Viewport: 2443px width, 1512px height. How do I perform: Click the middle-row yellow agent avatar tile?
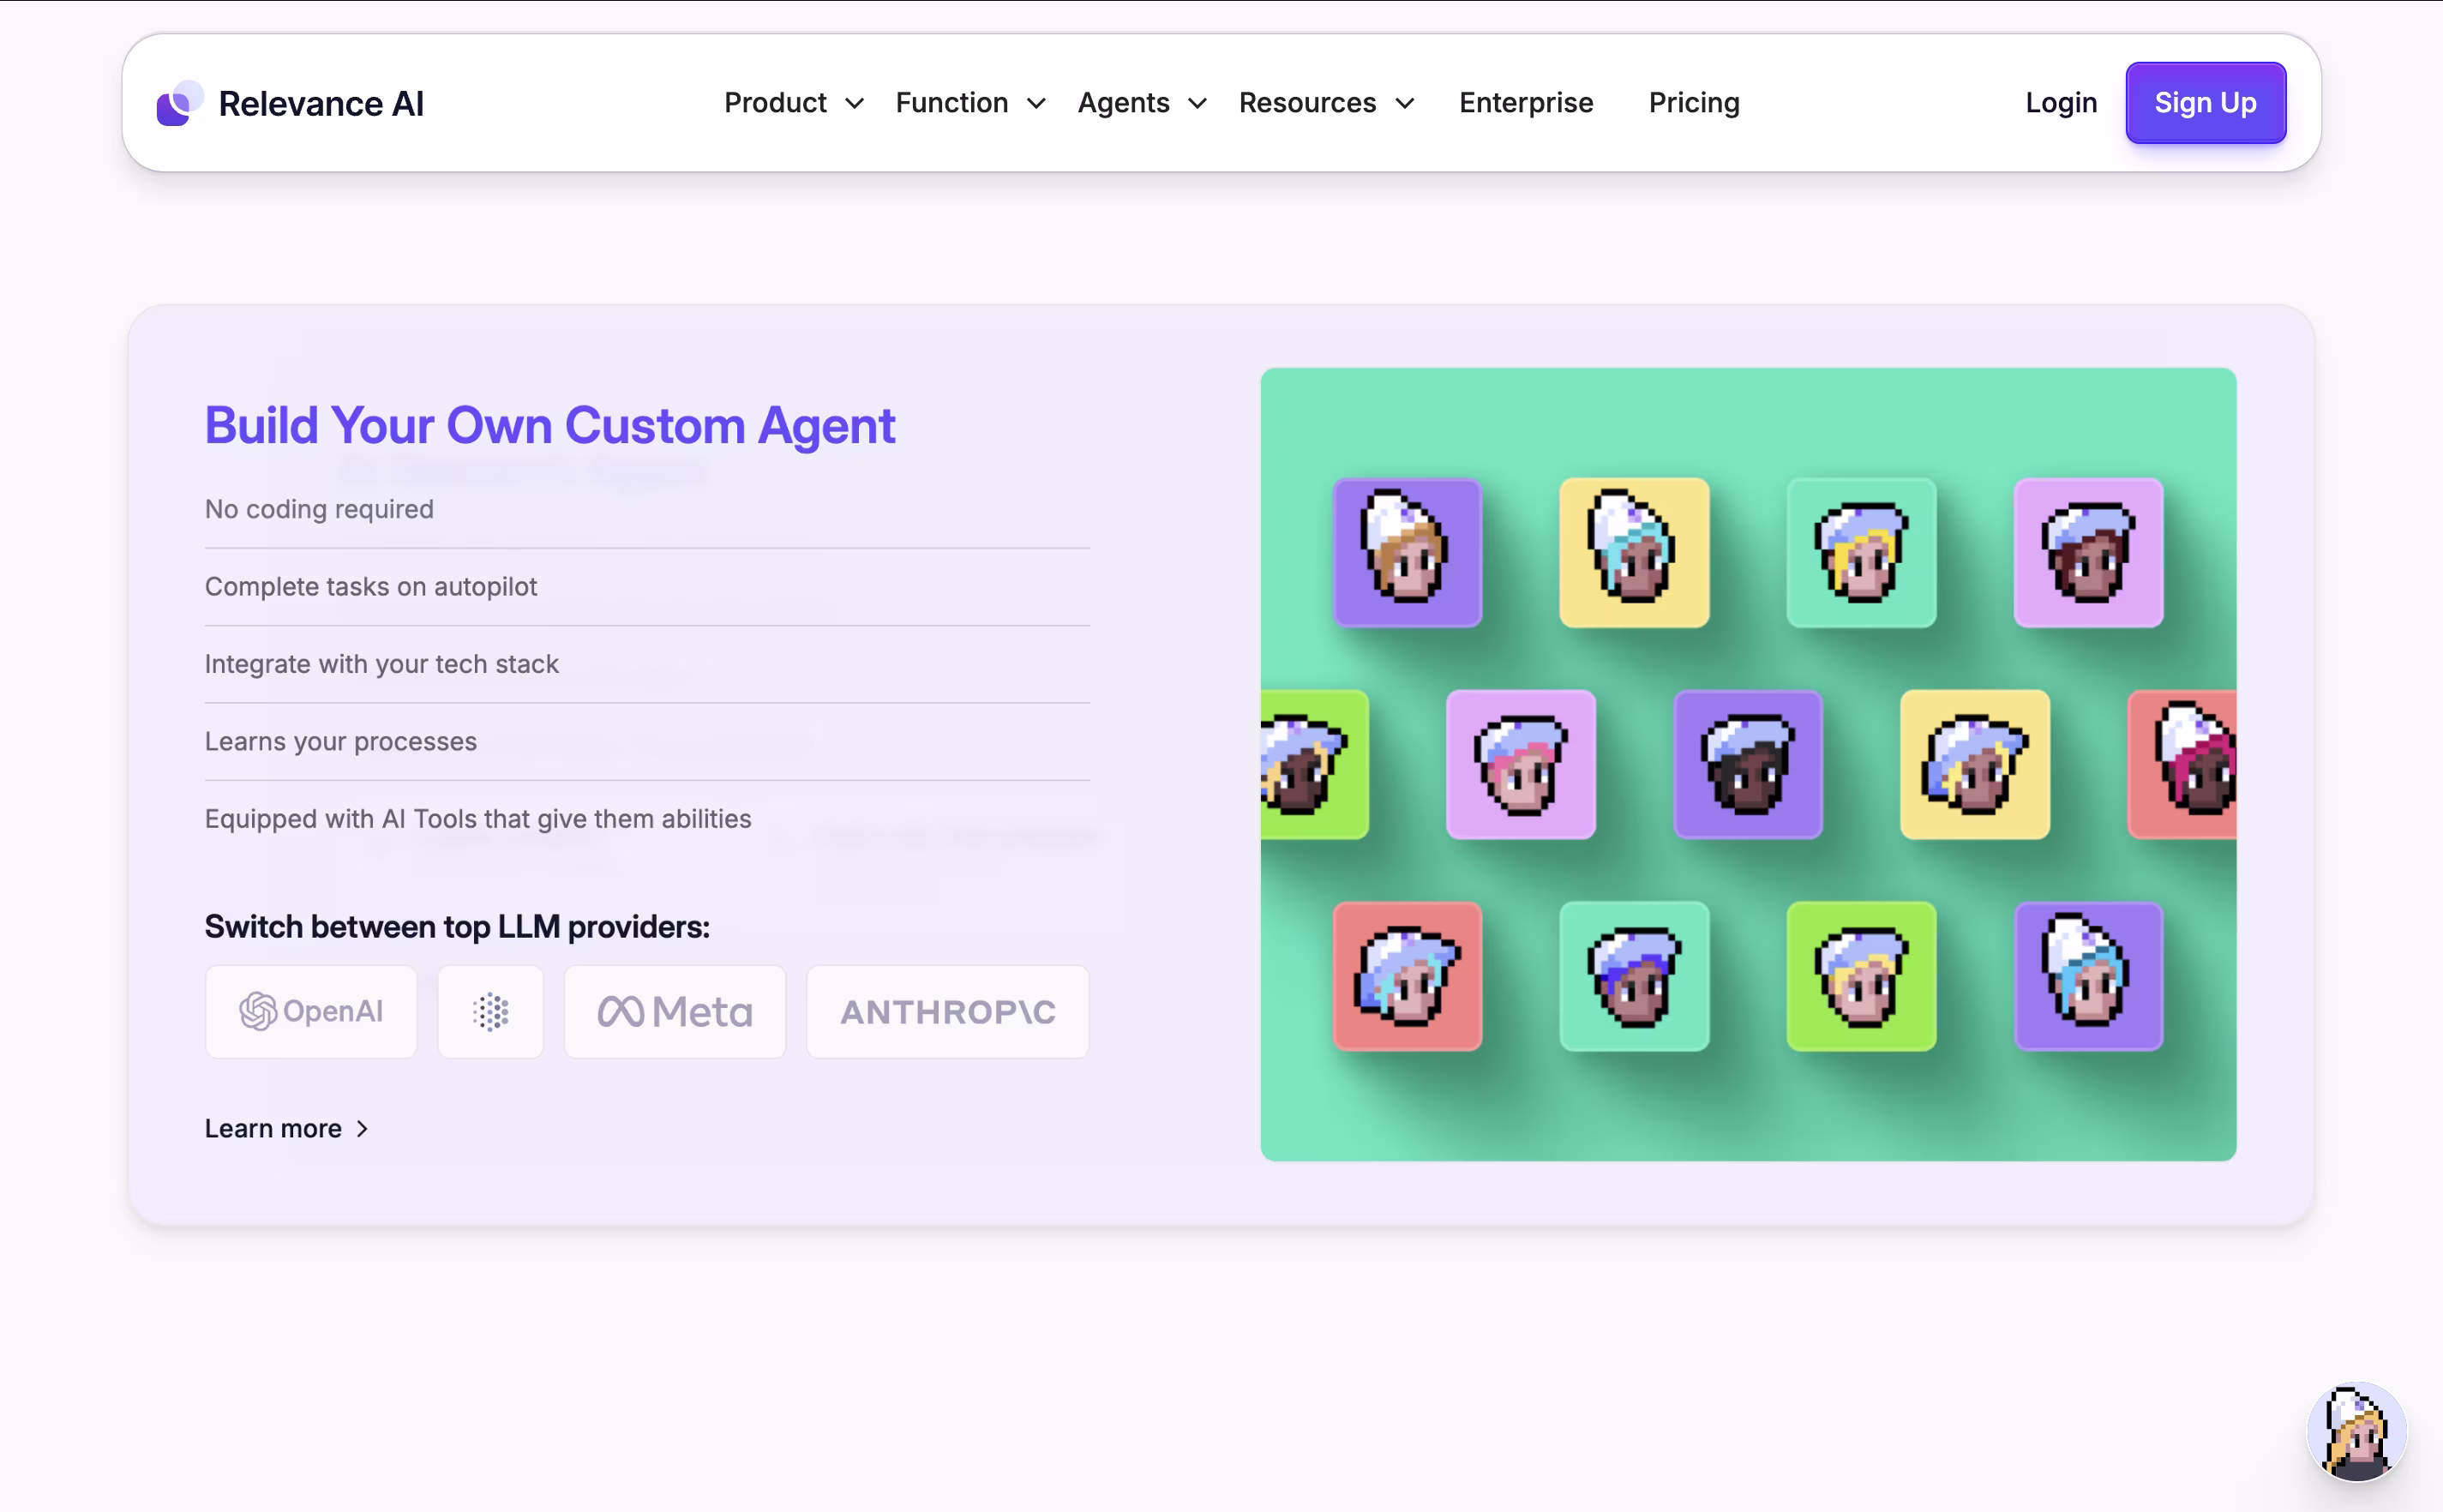coord(1974,765)
